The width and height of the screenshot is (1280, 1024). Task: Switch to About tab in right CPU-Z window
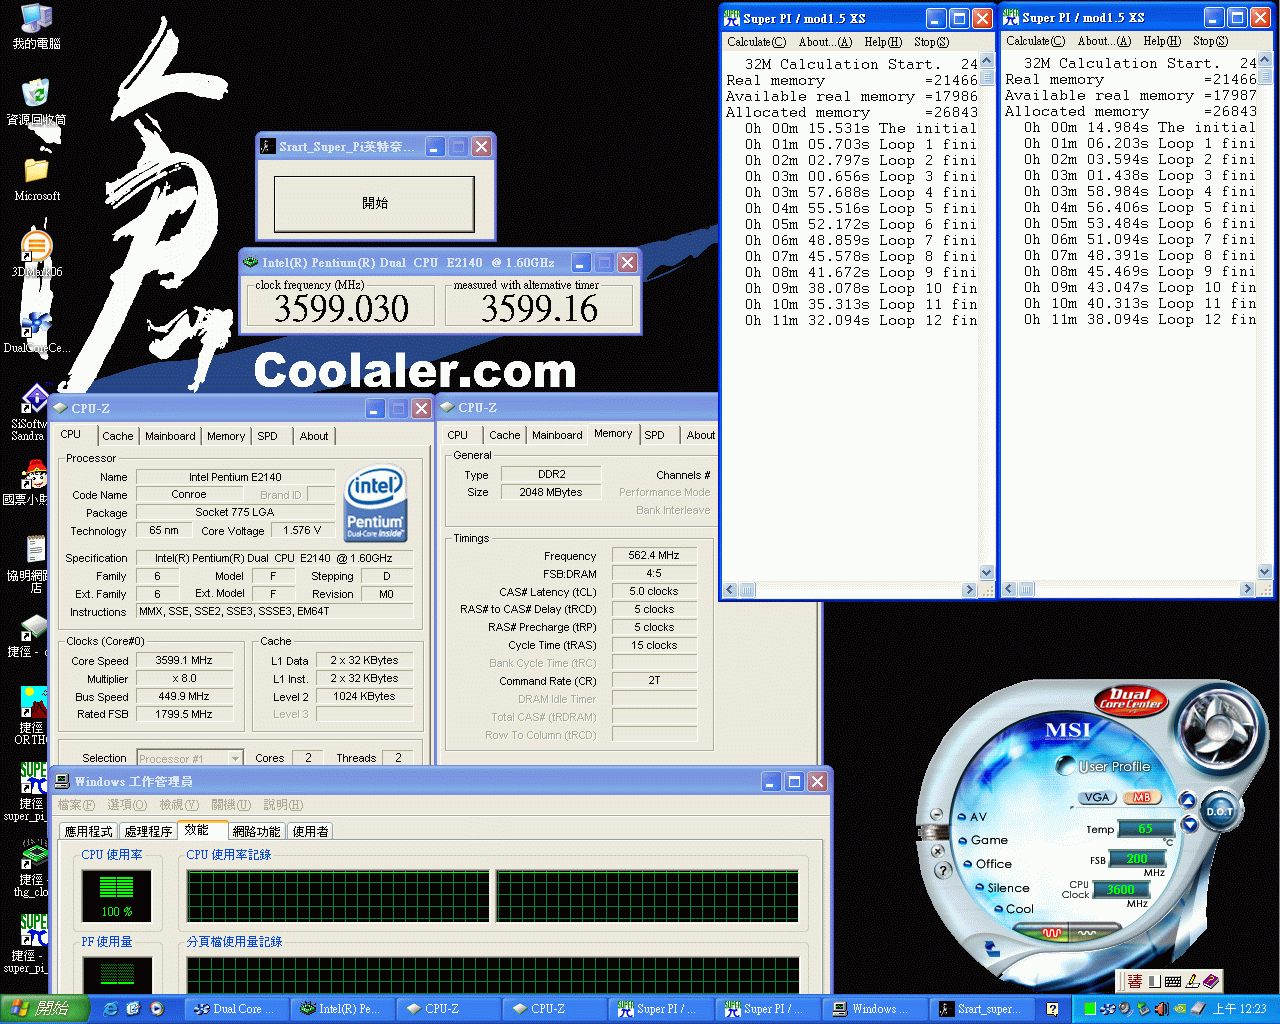pos(700,435)
